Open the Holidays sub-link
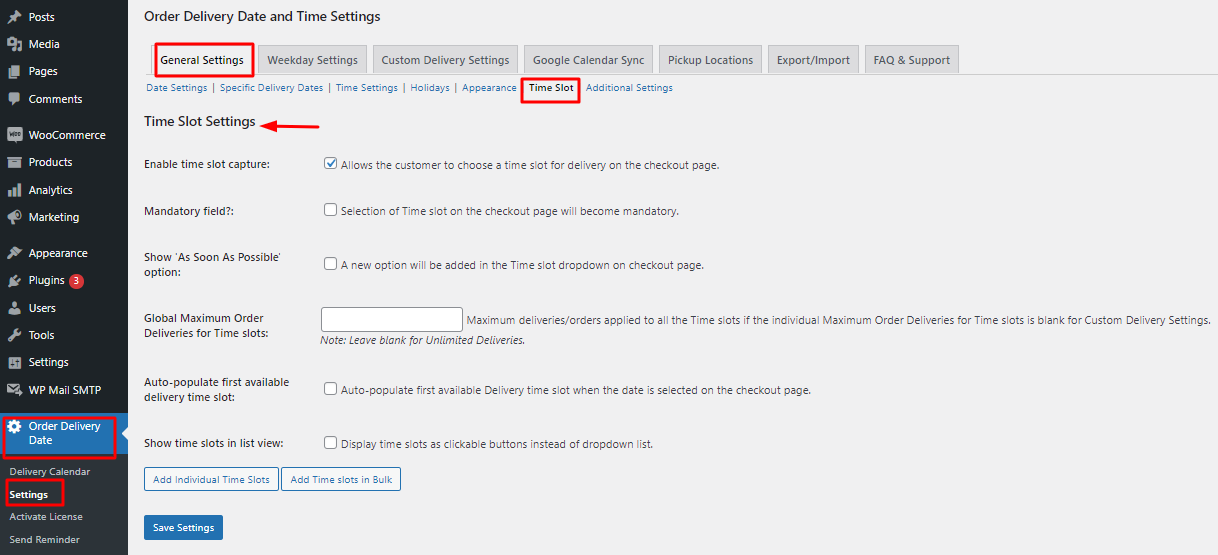 coord(430,88)
